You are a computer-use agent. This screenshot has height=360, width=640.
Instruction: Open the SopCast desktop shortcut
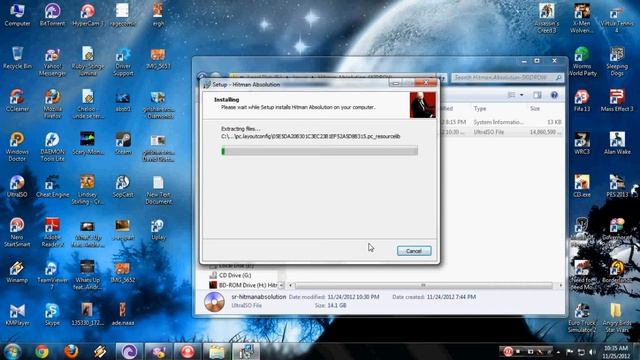click(x=123, y=186)
